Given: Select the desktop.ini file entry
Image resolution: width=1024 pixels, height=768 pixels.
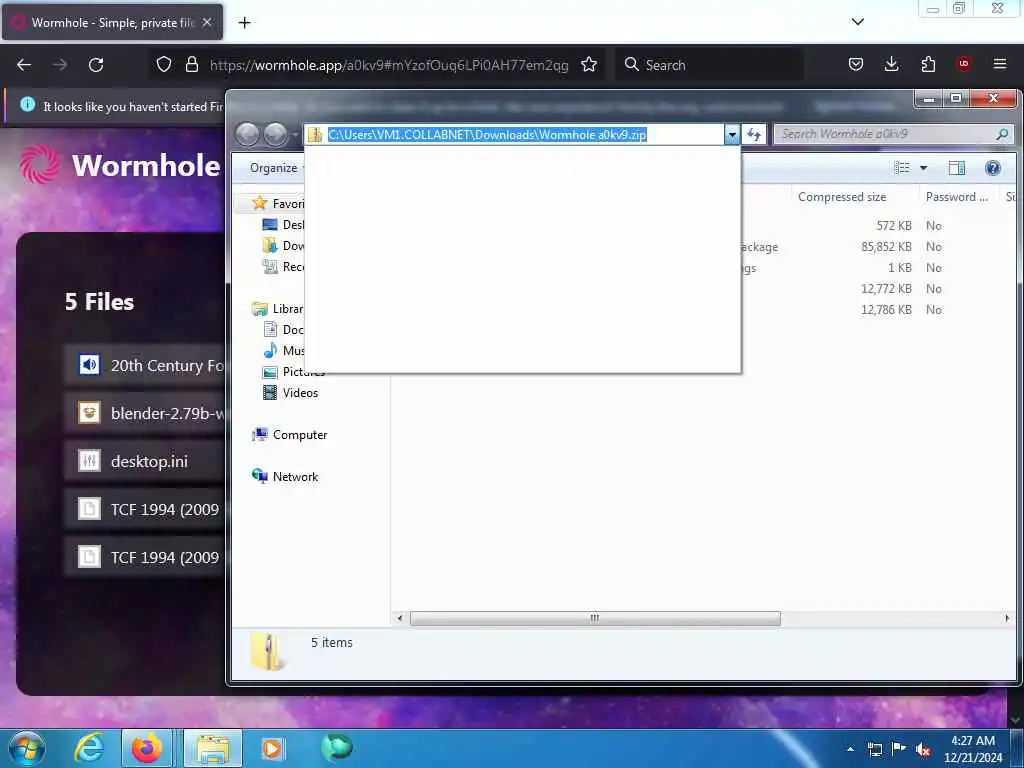Looking at the screenshot, I should coord(145,461).
